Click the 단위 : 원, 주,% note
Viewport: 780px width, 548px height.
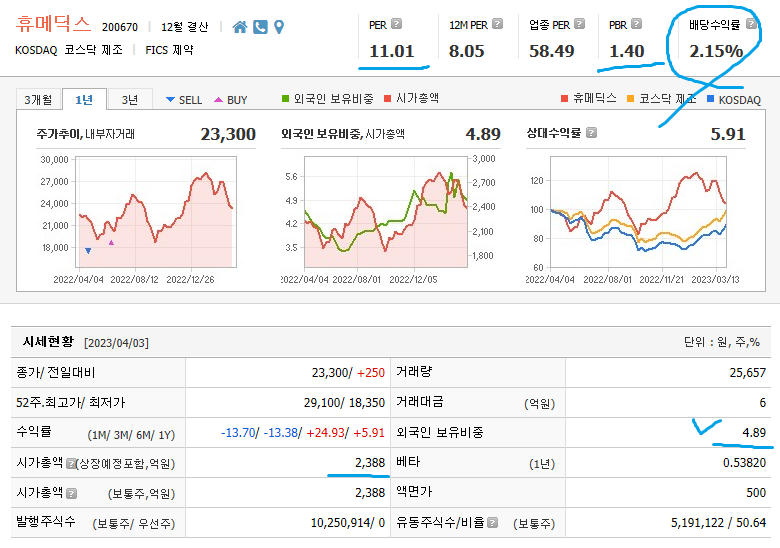click(x=722, y=342)
